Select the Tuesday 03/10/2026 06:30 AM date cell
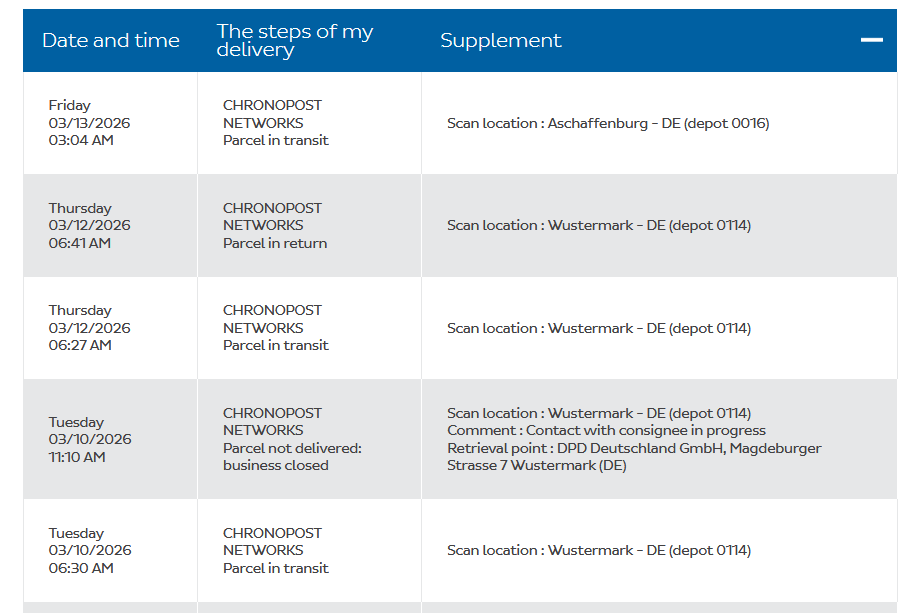Image resolution: width=907 pixels, height=613 pixels. 89,550
